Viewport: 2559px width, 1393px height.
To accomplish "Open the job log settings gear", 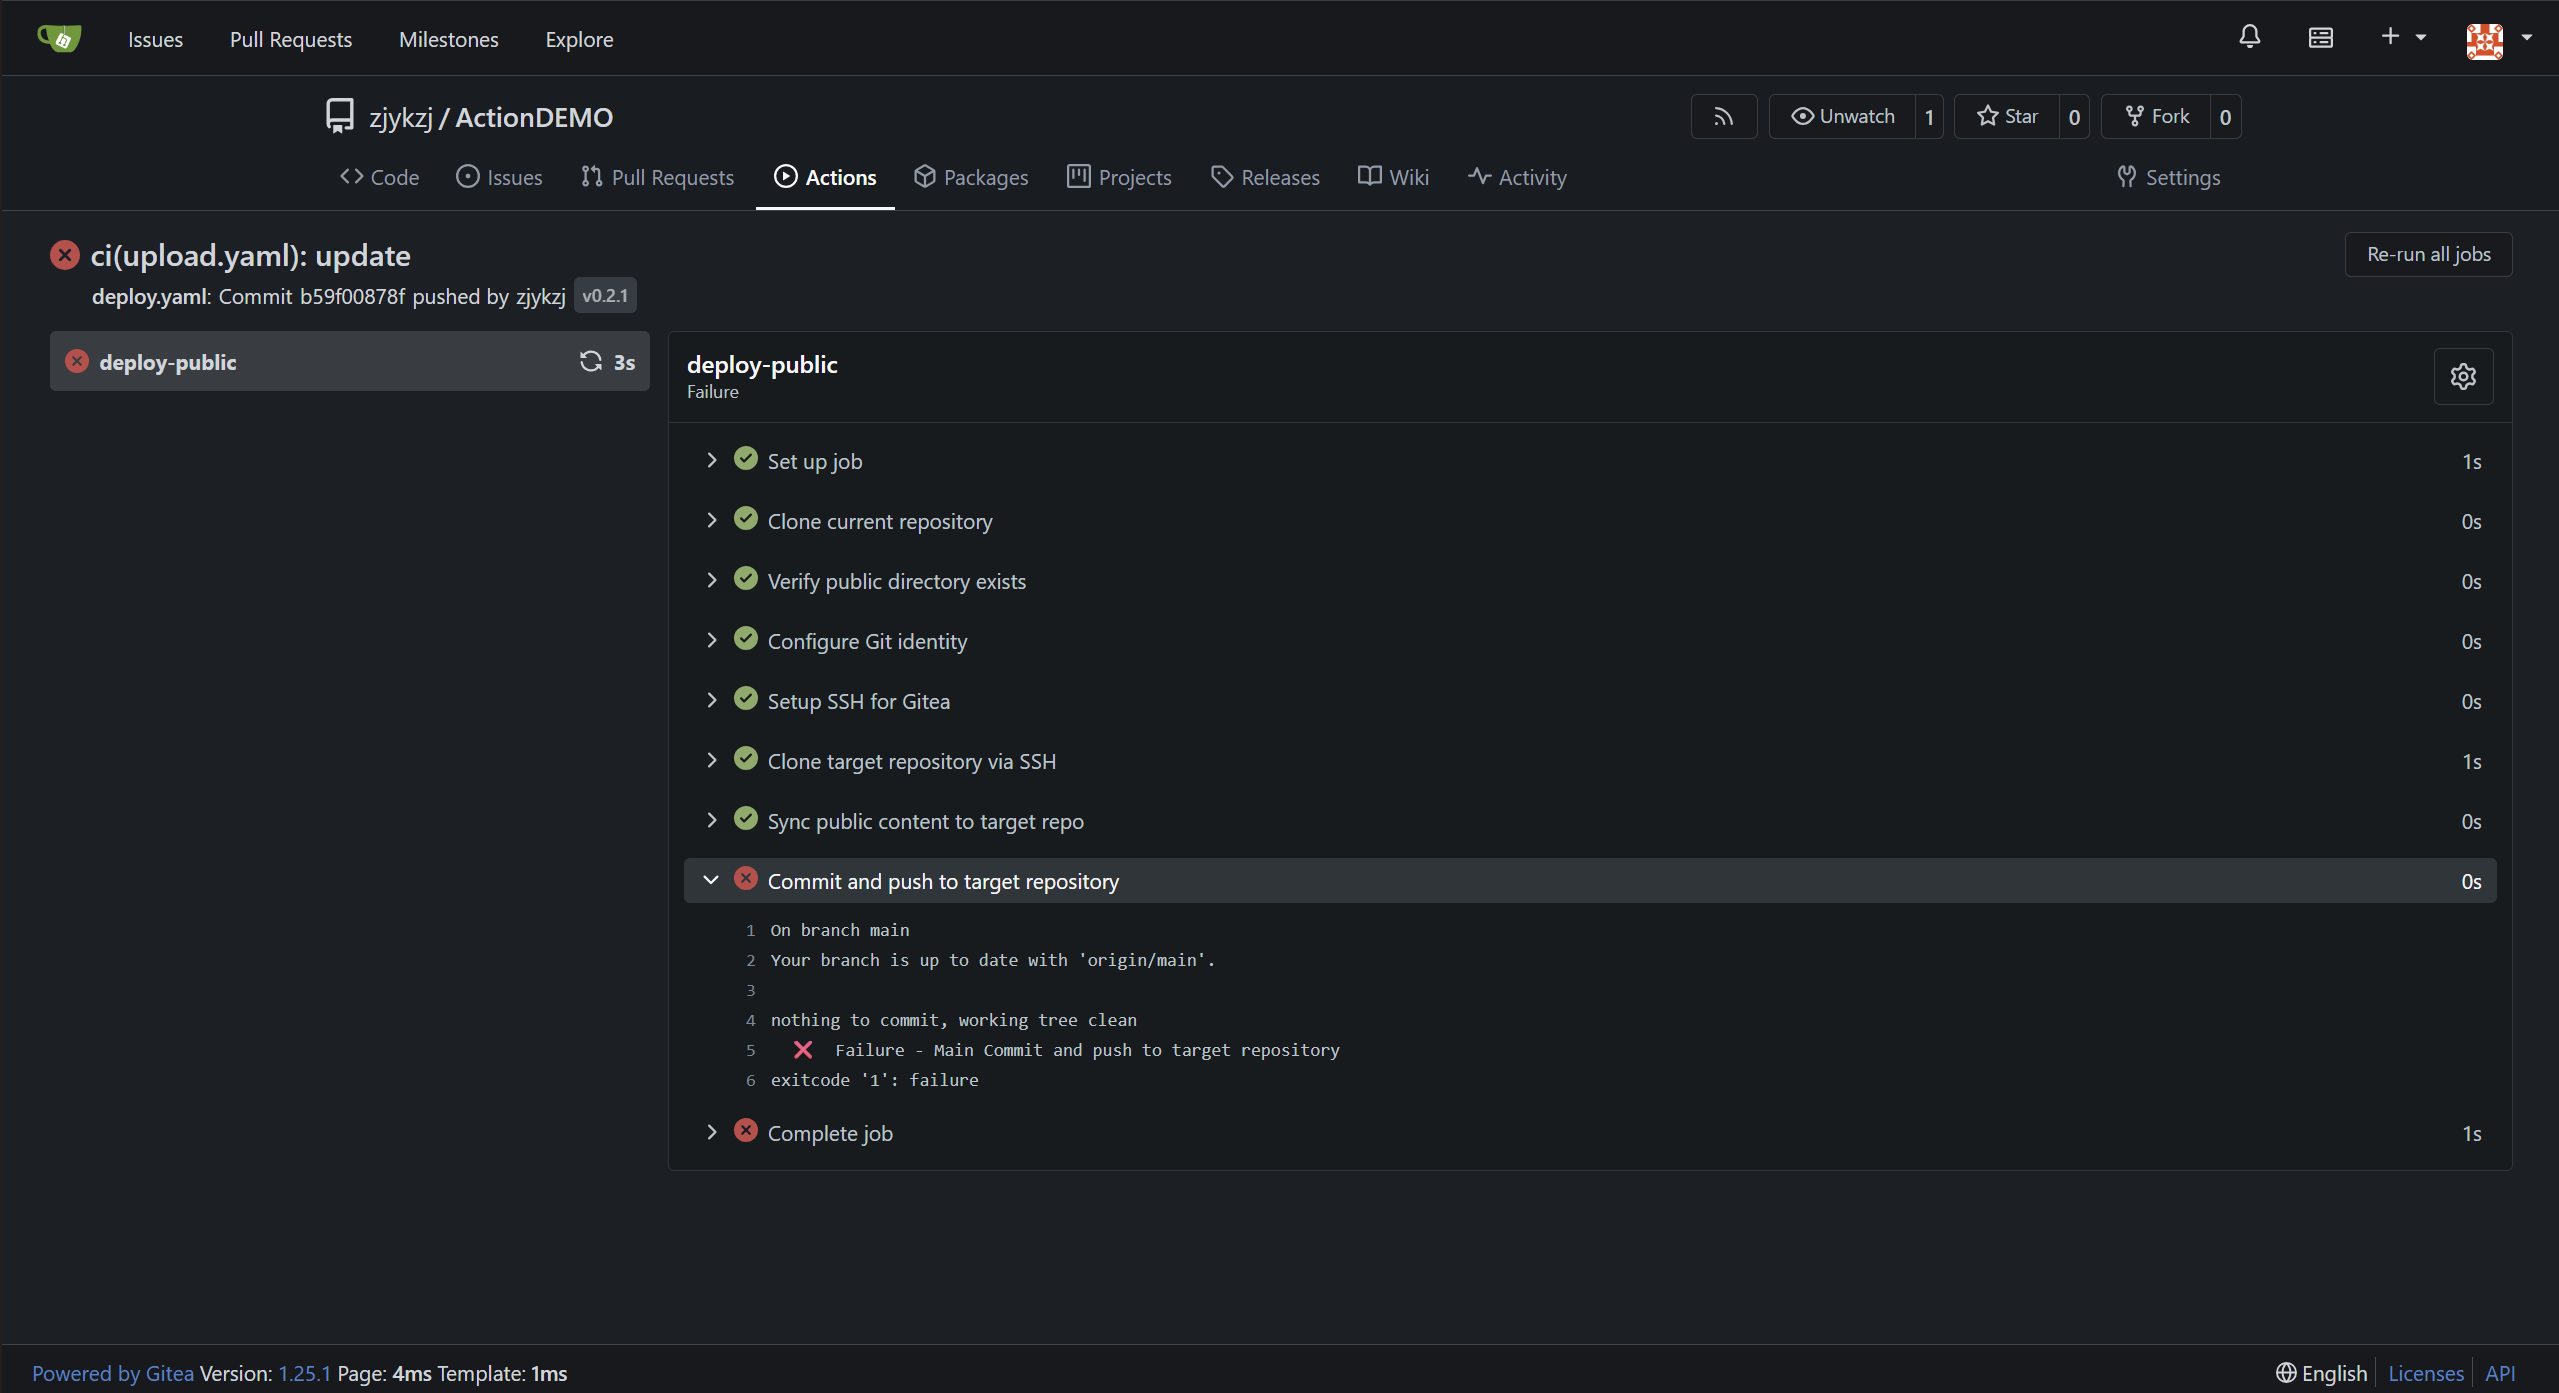I will 2463,376.
